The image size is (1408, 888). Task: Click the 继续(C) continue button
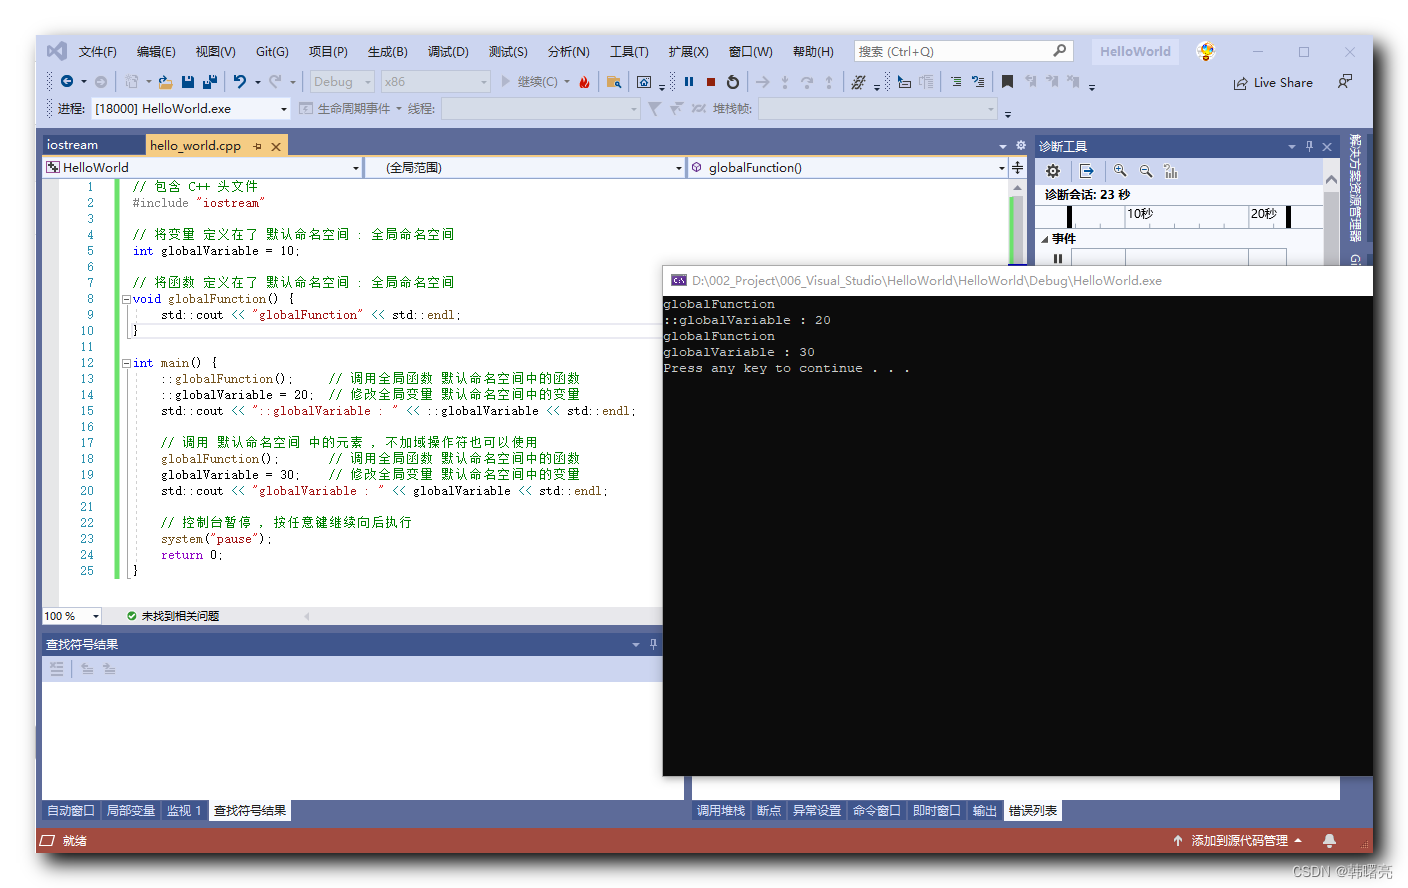529,82
